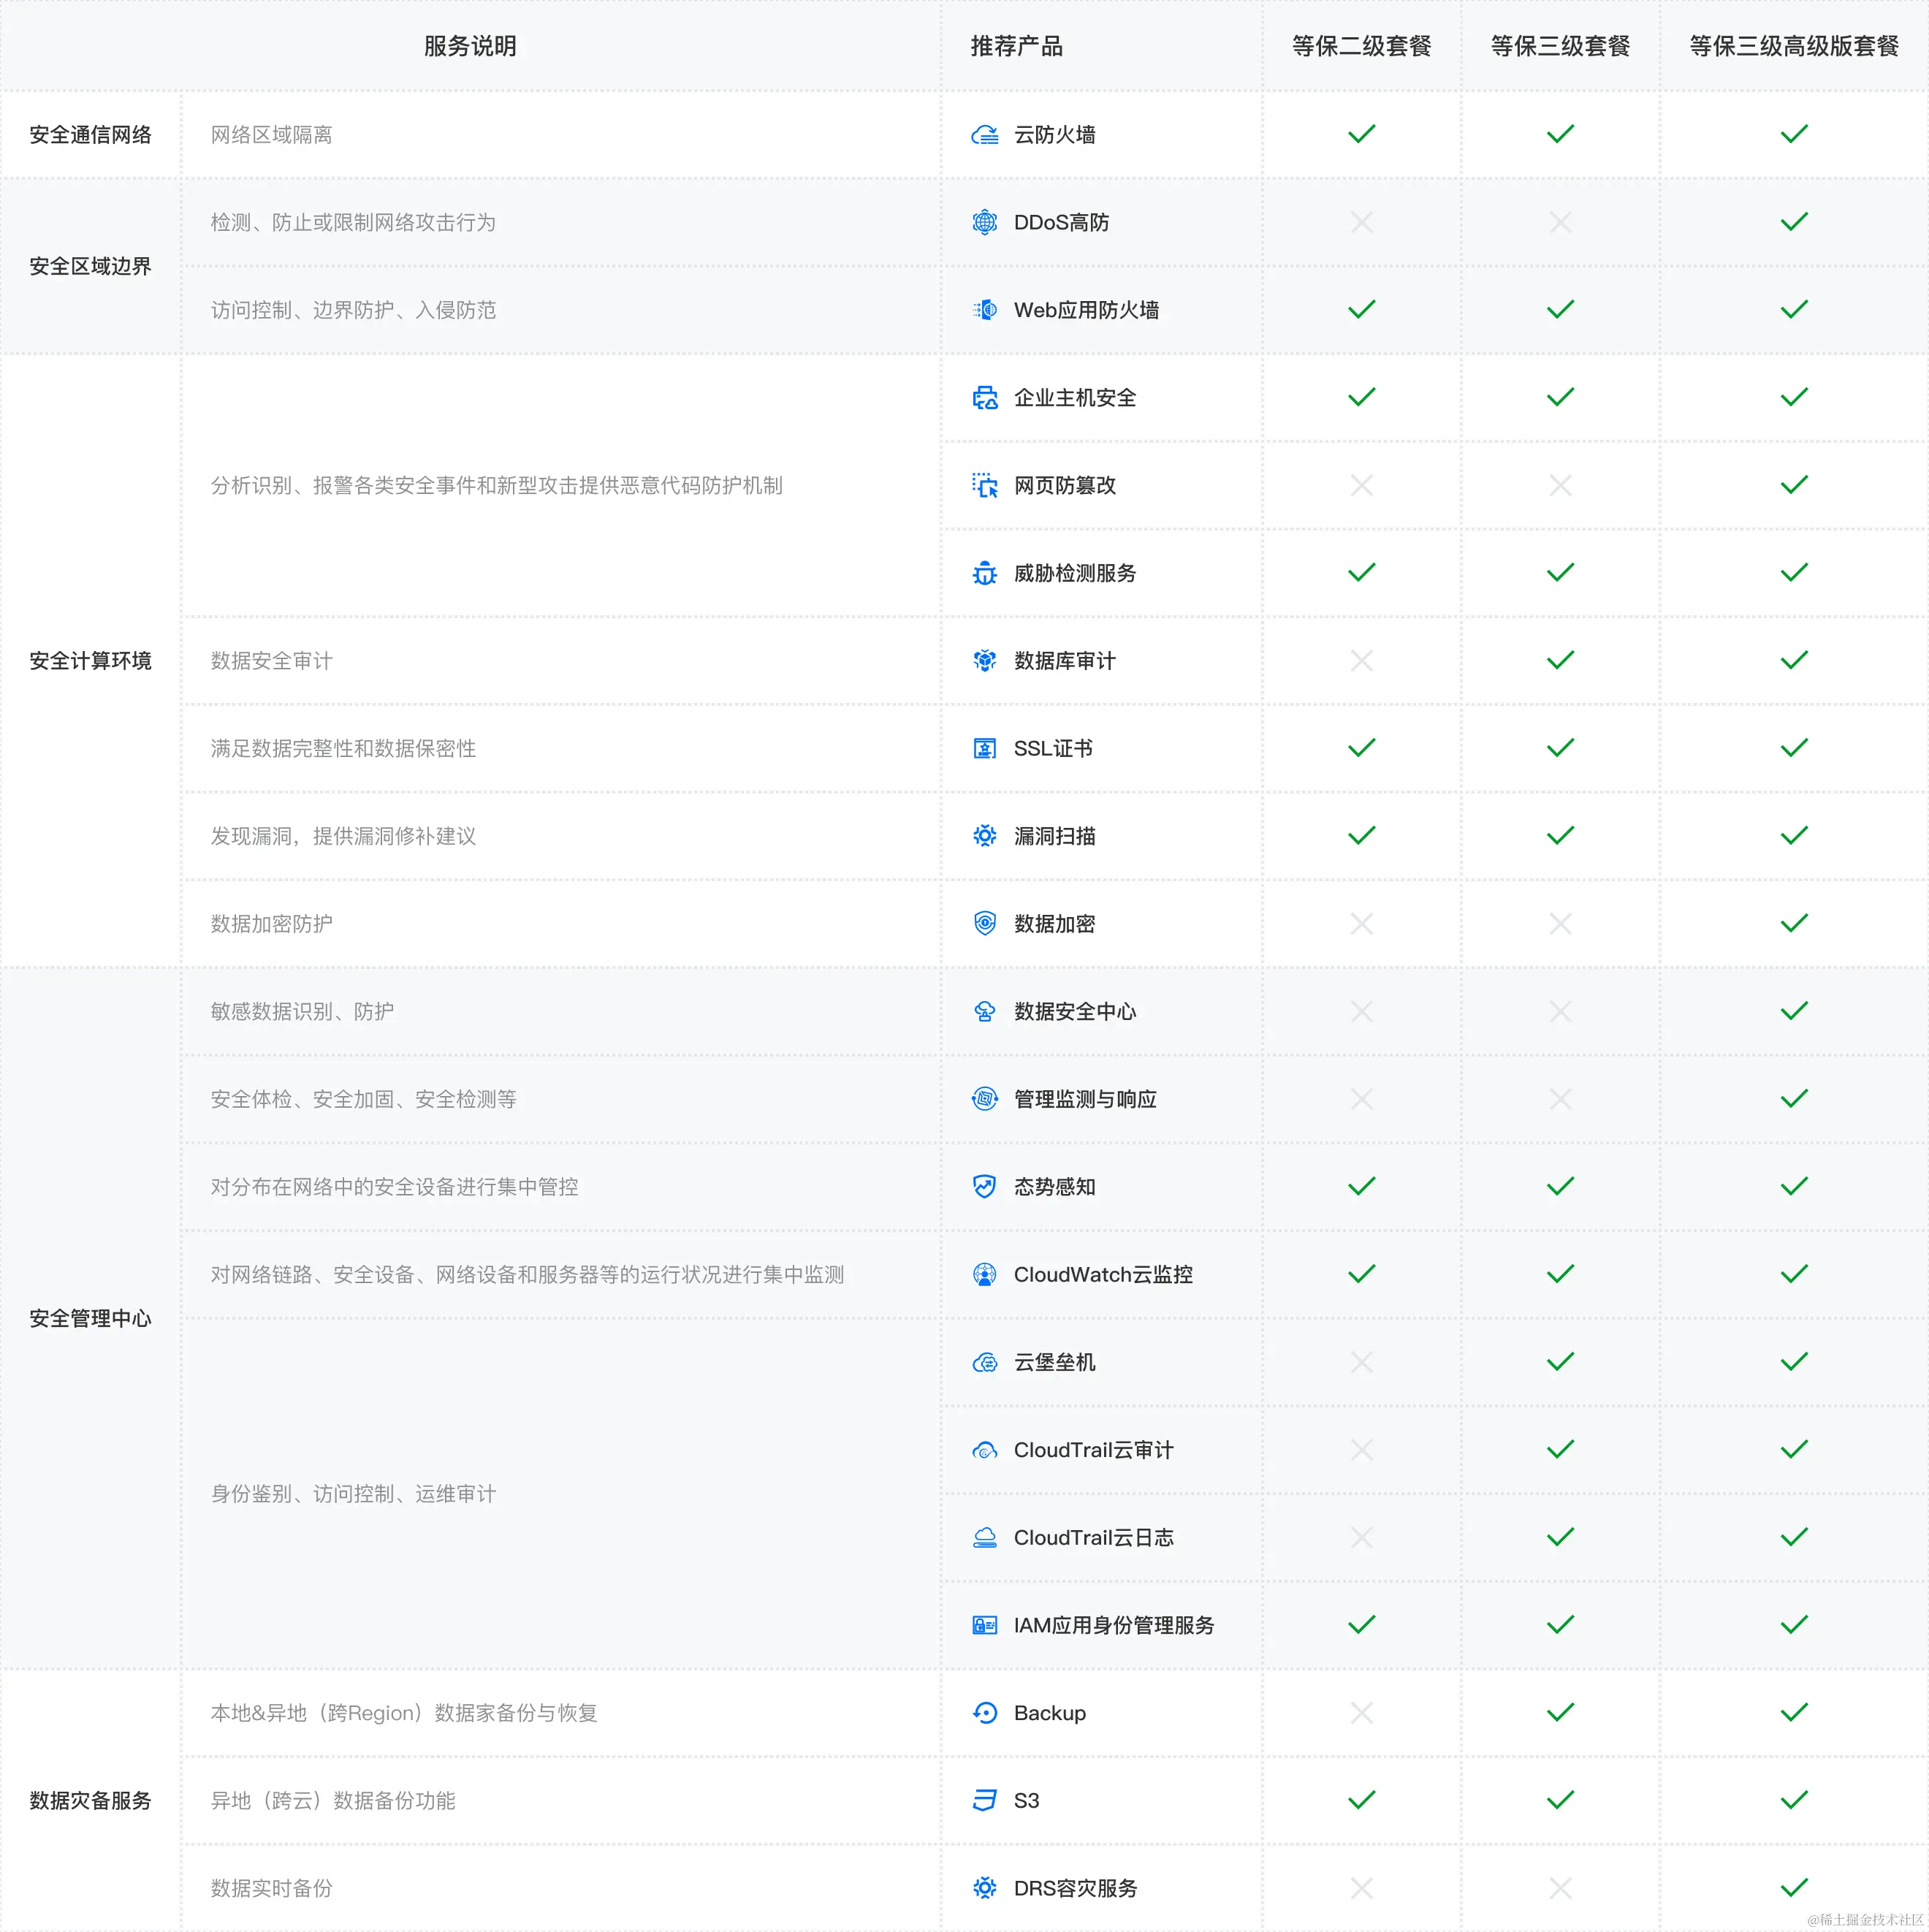This screenshot has height=1932, width=1929.
Task: Open the IAM应用身份管理服务 product link
Action: pos(1113,1626)
